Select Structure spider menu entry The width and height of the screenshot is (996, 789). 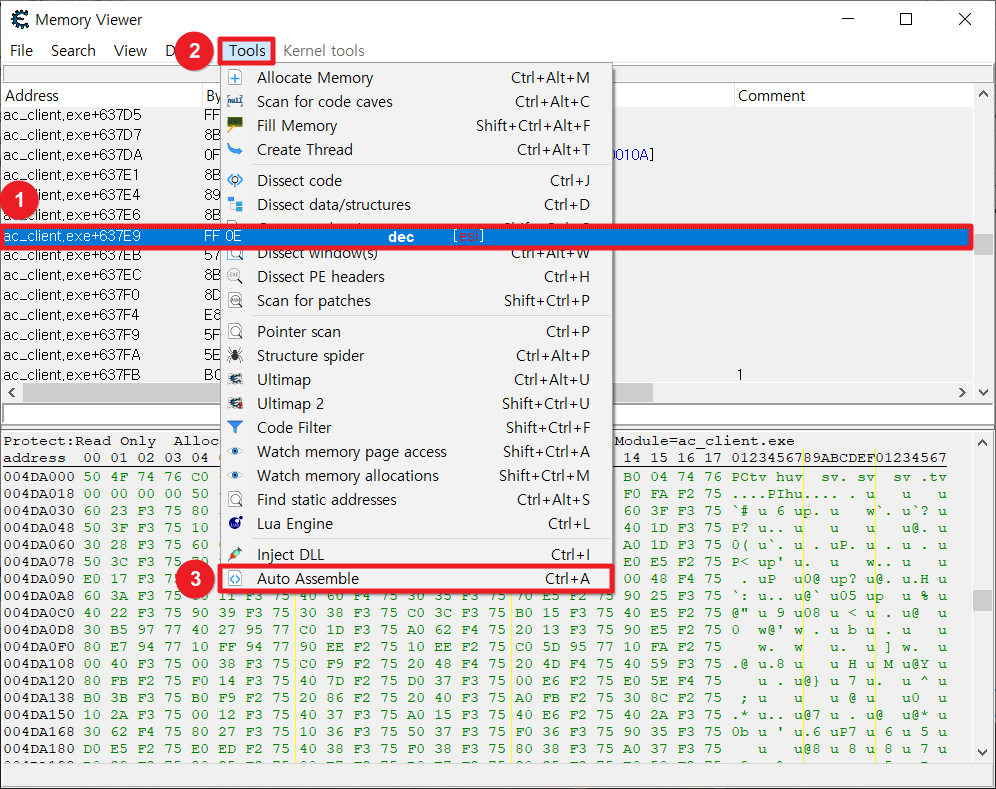click(x=415, y=355)
